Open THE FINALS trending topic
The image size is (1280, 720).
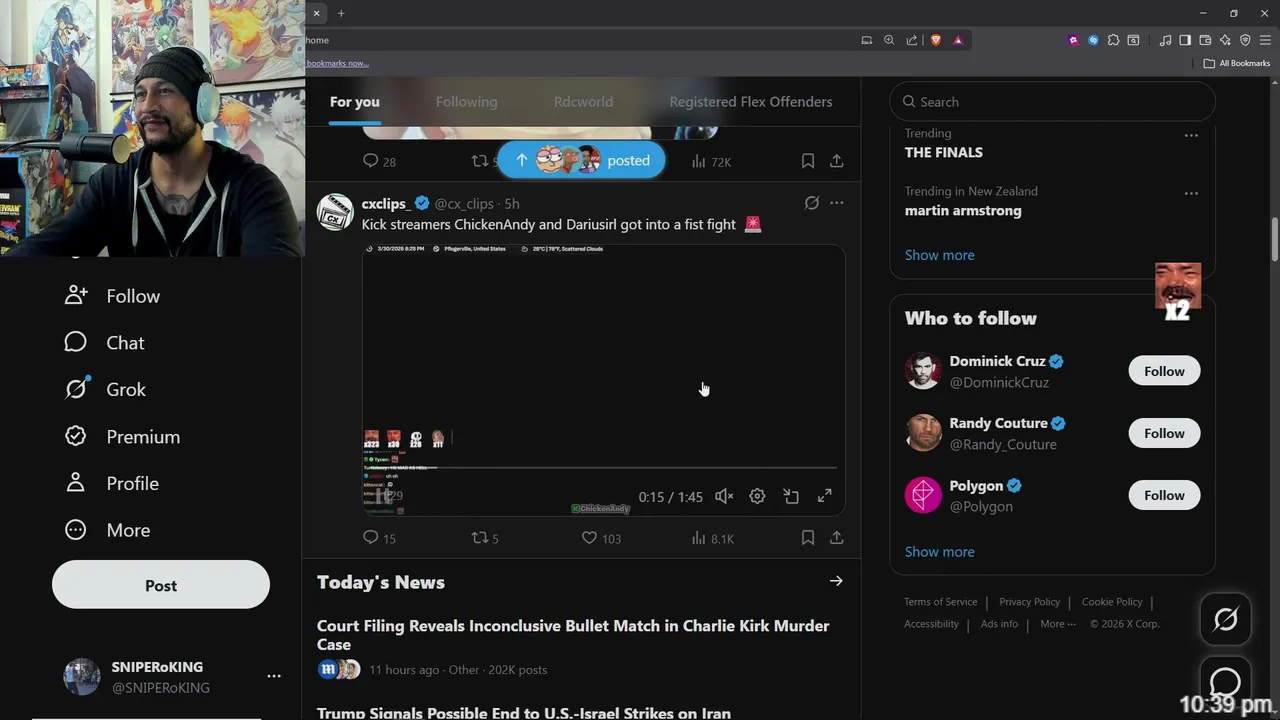point(944,153)
